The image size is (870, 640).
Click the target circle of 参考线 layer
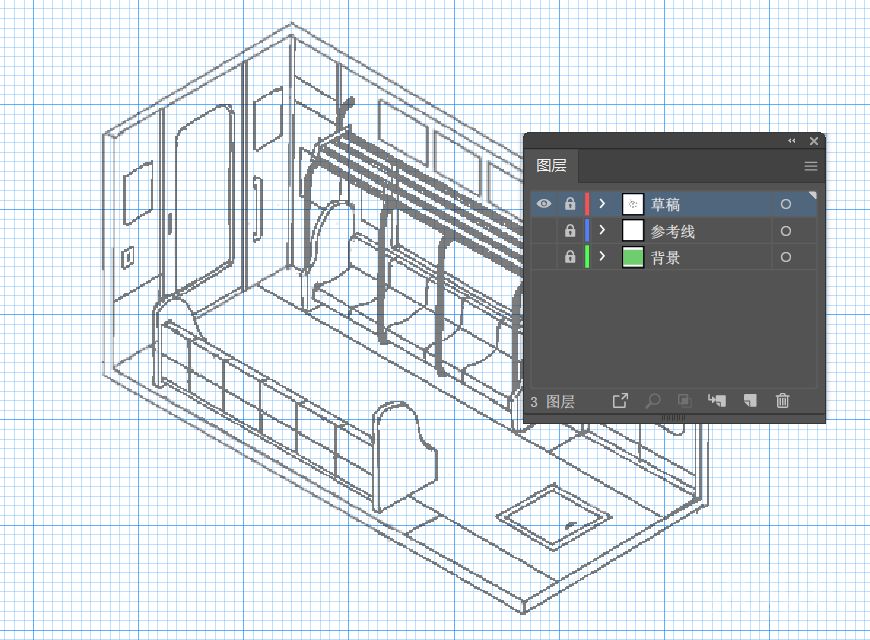coord(786,231)
